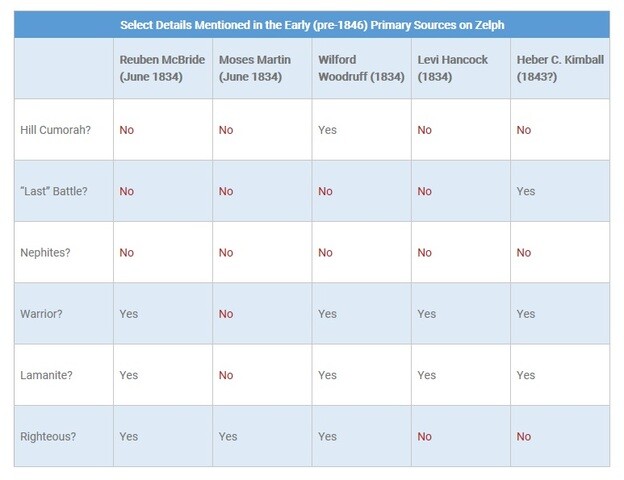The width and height of the screenshot is (624, 480).
Task: Click No in the Lamanite row
Action: point(226,375)
